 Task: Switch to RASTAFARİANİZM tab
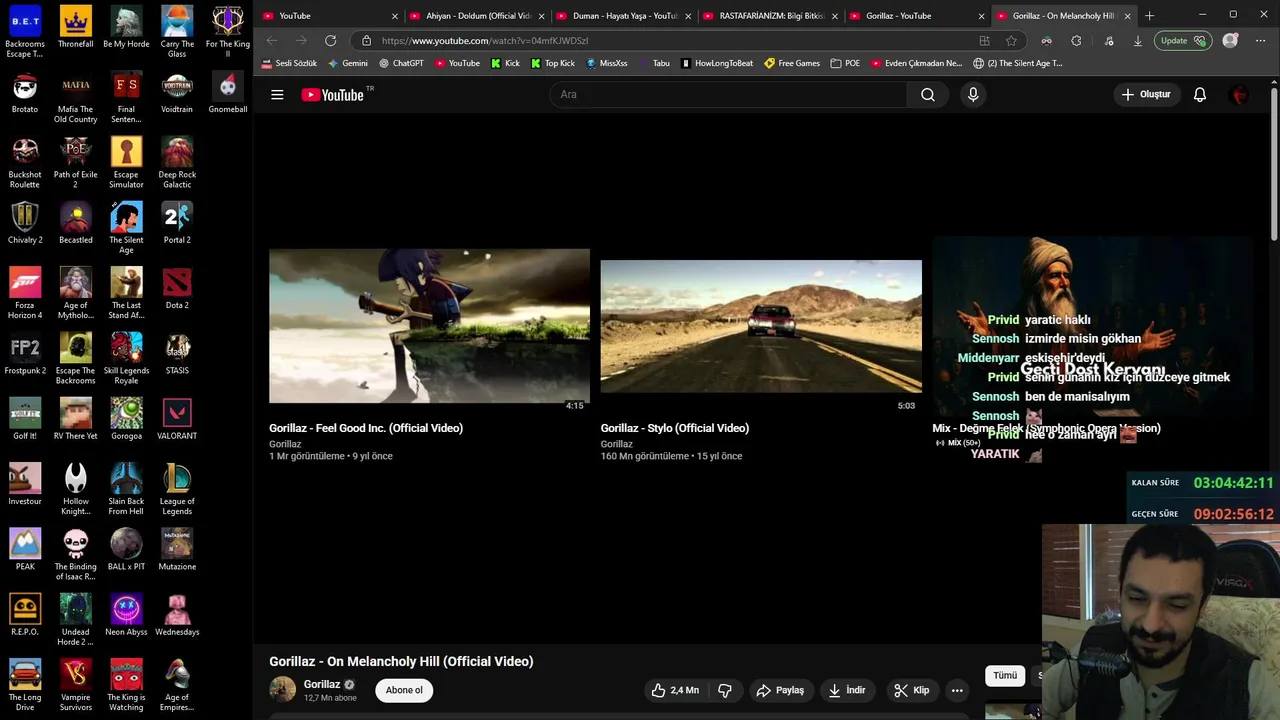pyautogui.click(x=771, y=16)
